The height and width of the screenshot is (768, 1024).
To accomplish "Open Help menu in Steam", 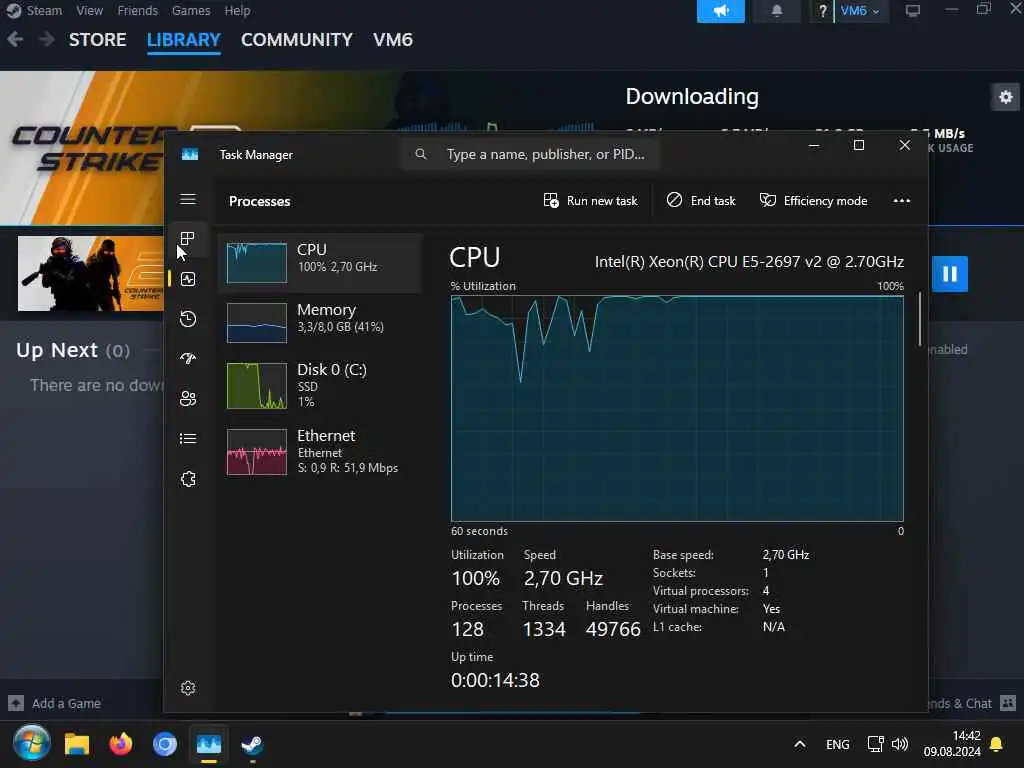I will [x=237, y=10].
